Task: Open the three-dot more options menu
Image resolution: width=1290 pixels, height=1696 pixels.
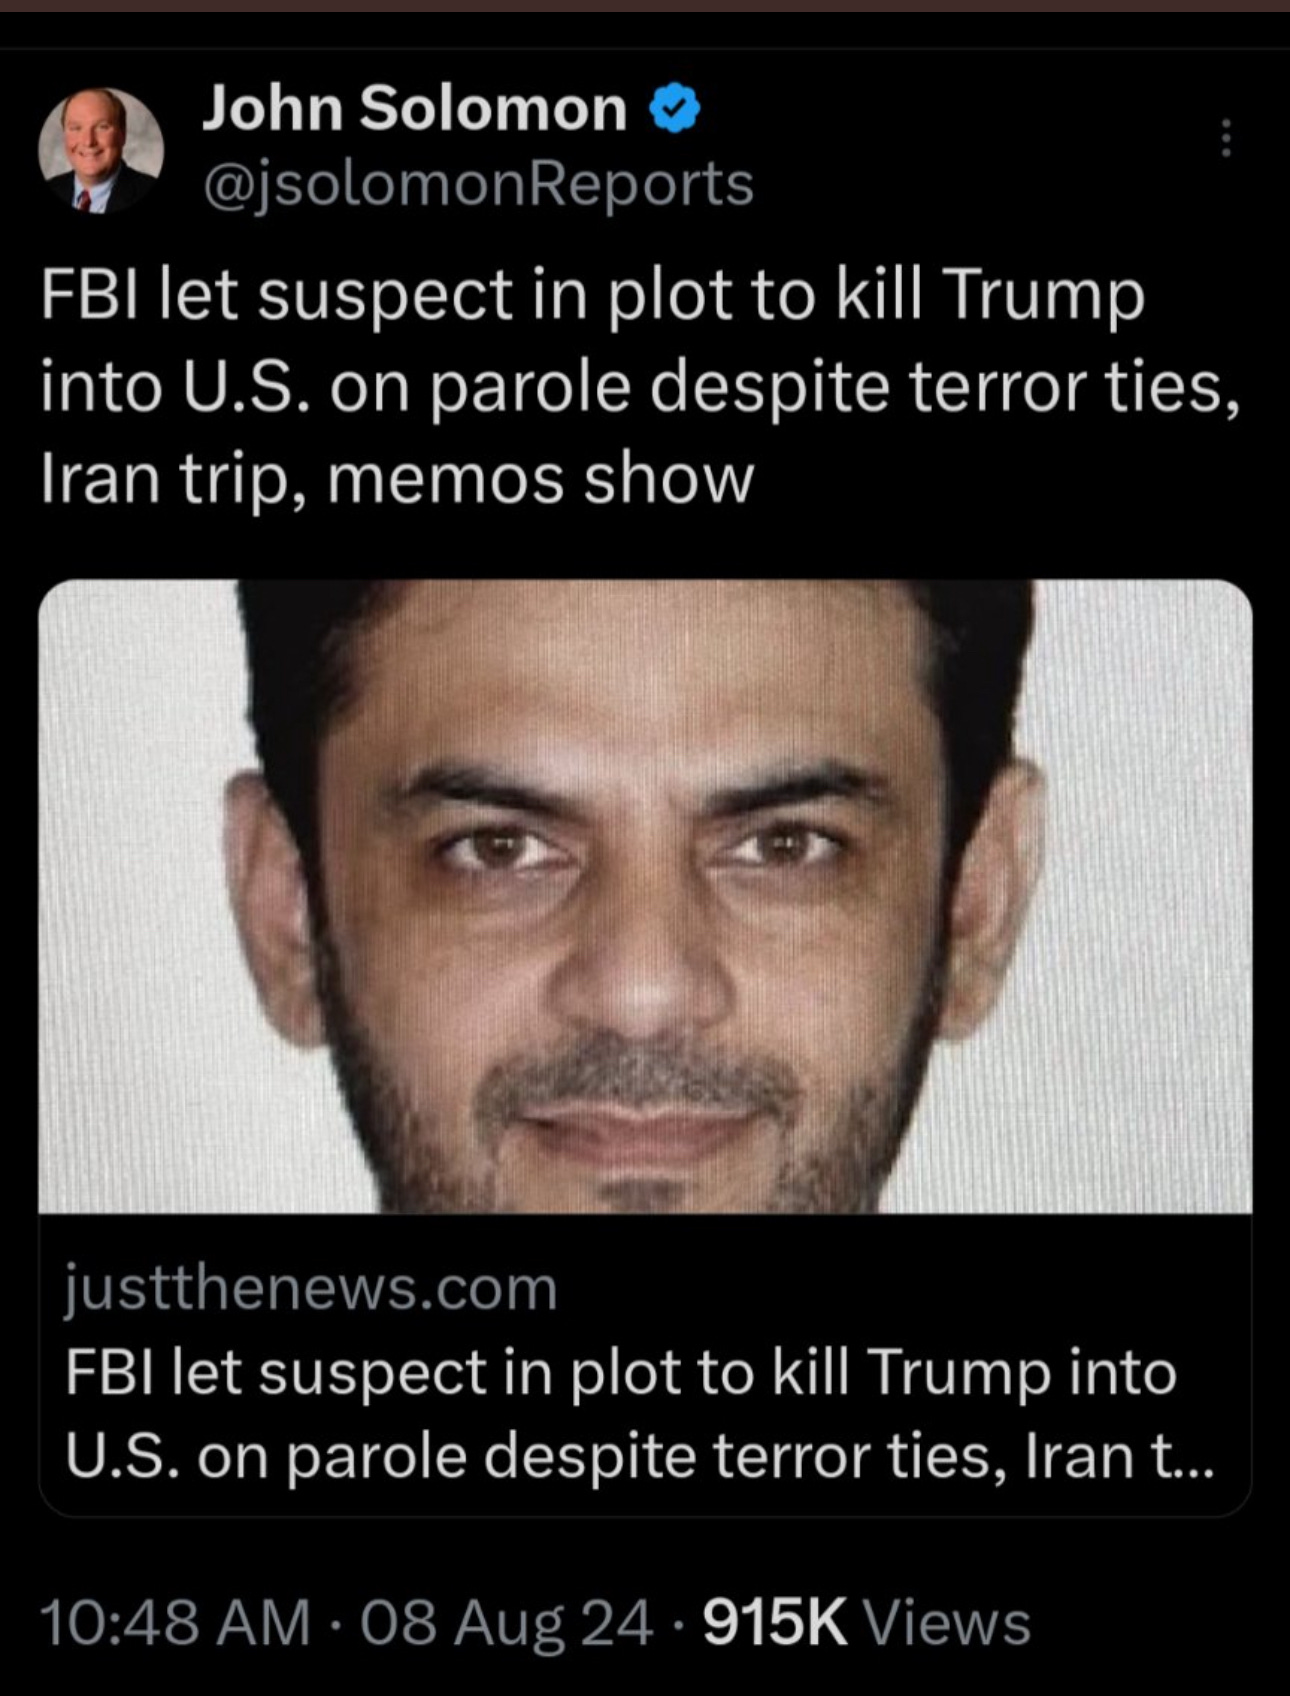Action: coord(1226,138)
